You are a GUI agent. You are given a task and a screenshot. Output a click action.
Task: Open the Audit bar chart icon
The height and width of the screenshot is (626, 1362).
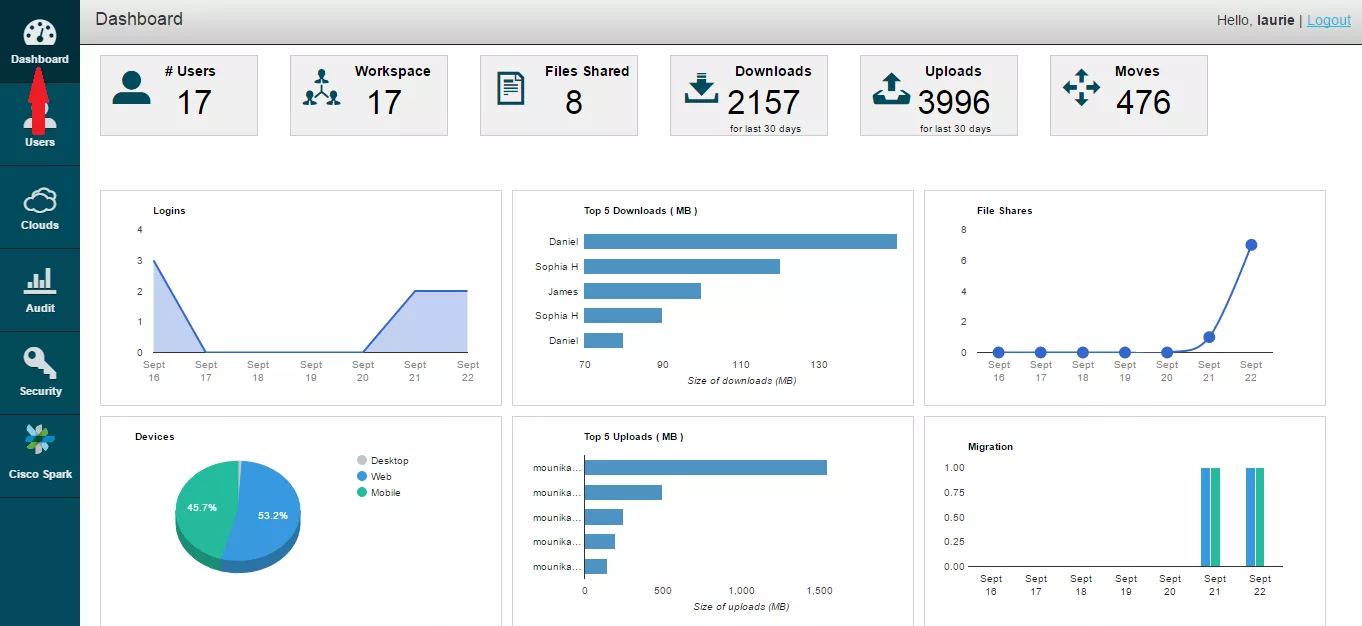(40, 281)
